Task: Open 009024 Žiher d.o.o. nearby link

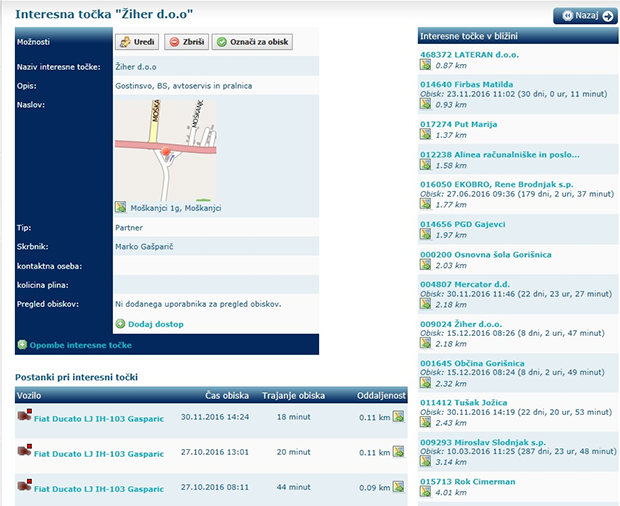Action: point(461,324)
